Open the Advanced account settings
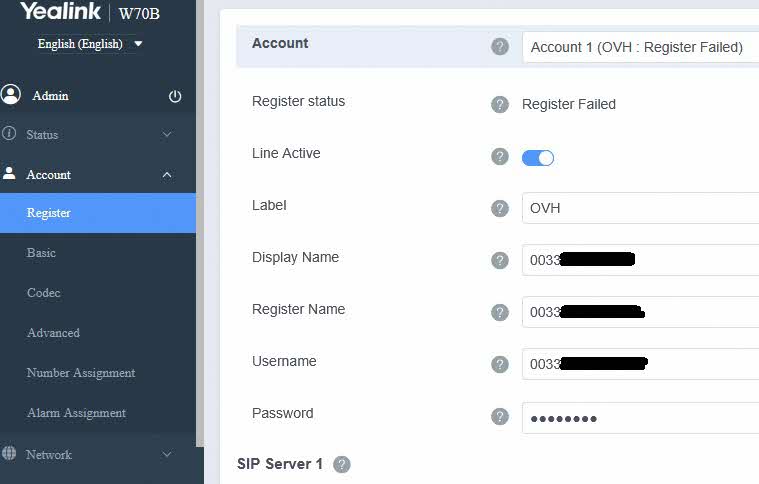The width and height of the screenshot is (759, 484). [x=53, y=333]
